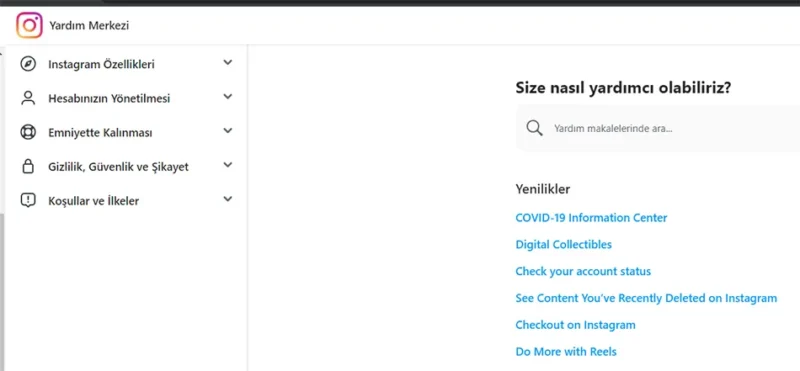Open Digital Collectibles link
Screen dimensions: 800x371
(563, 244)
